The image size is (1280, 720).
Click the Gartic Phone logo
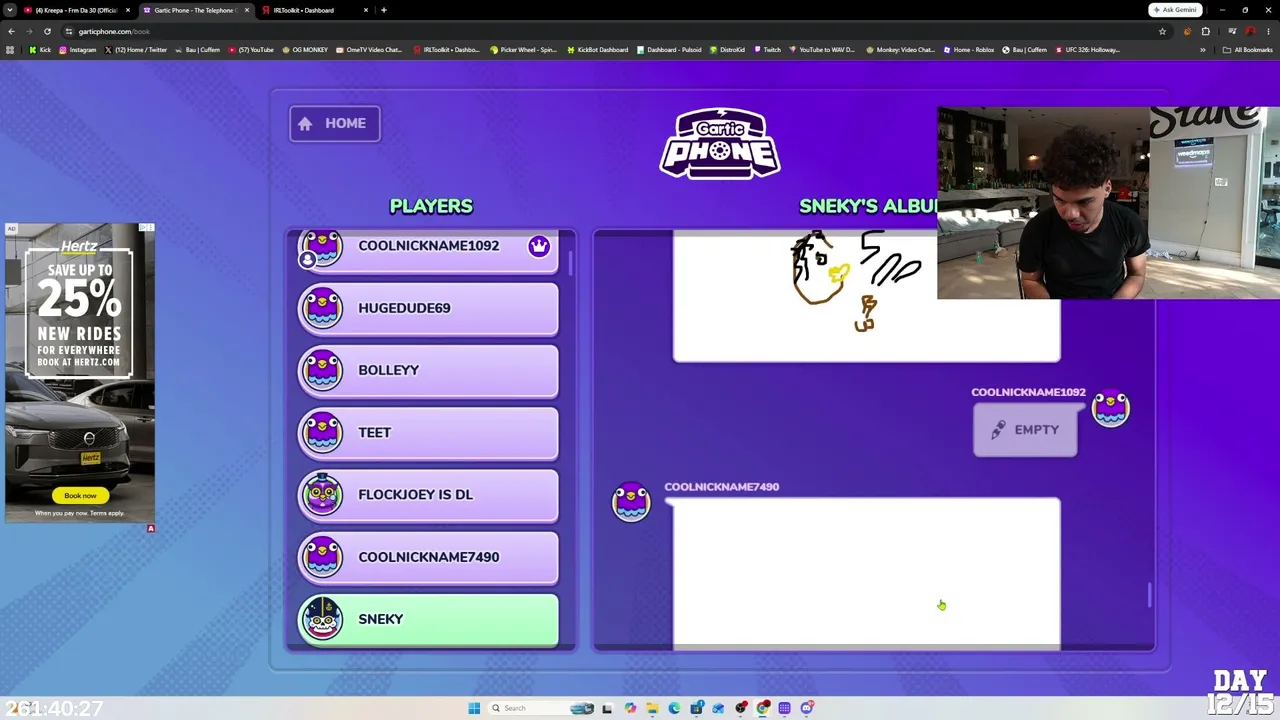[x=720, y=143]
